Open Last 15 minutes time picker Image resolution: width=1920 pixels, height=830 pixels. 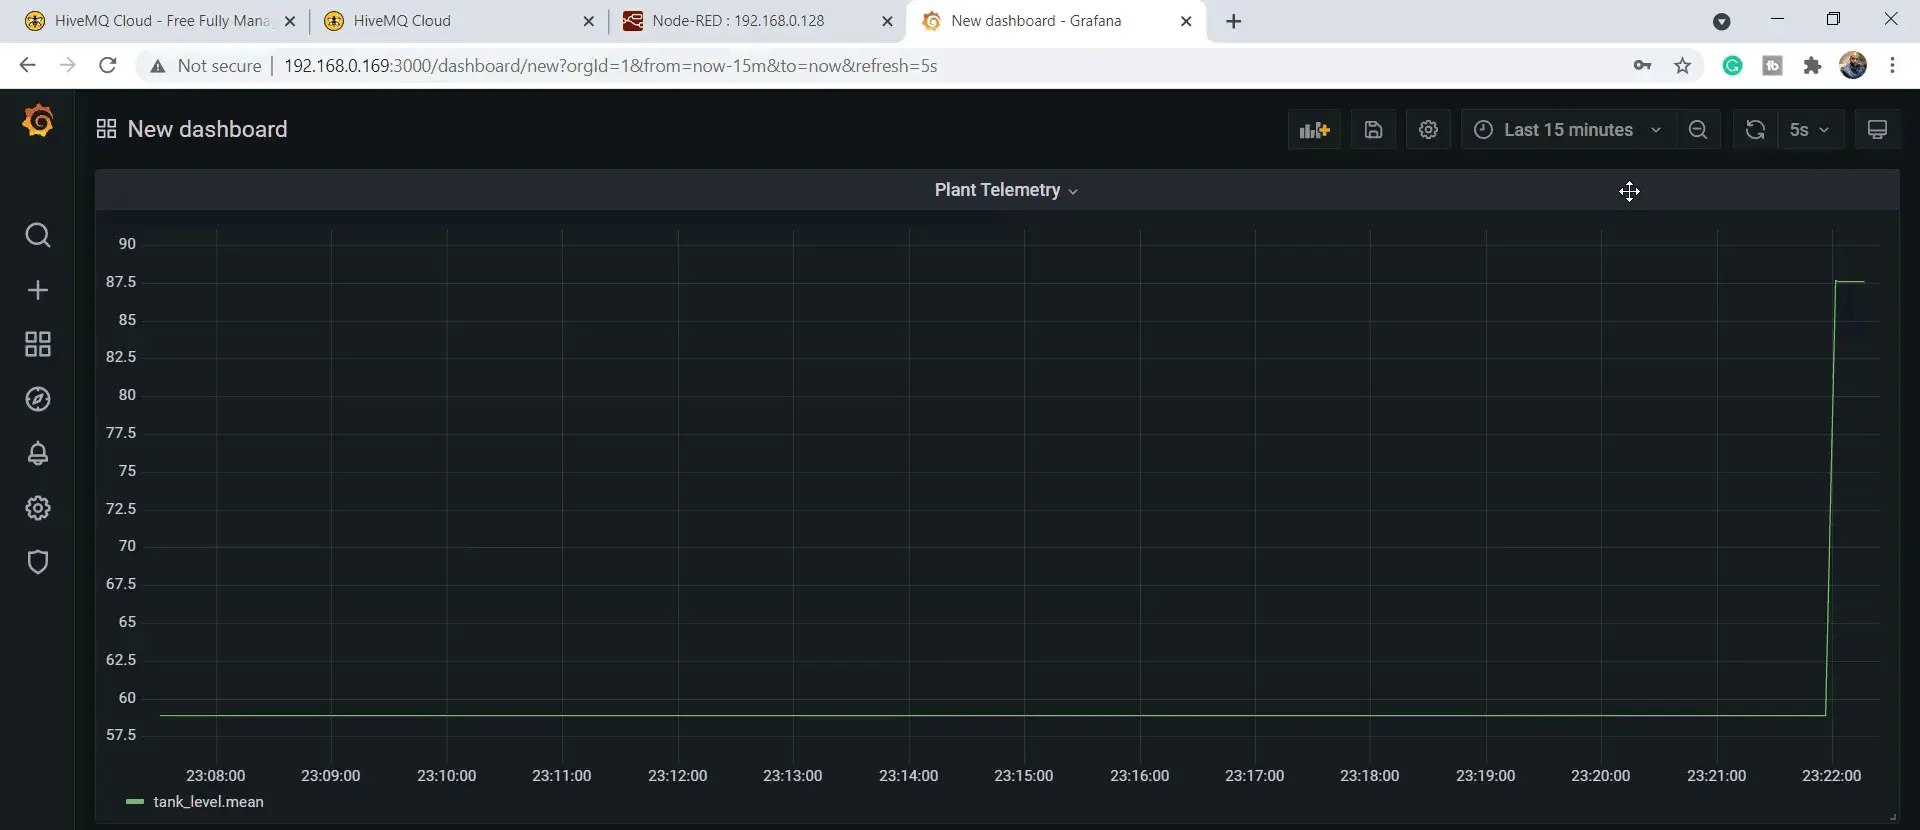click(x=1567, y=130)
